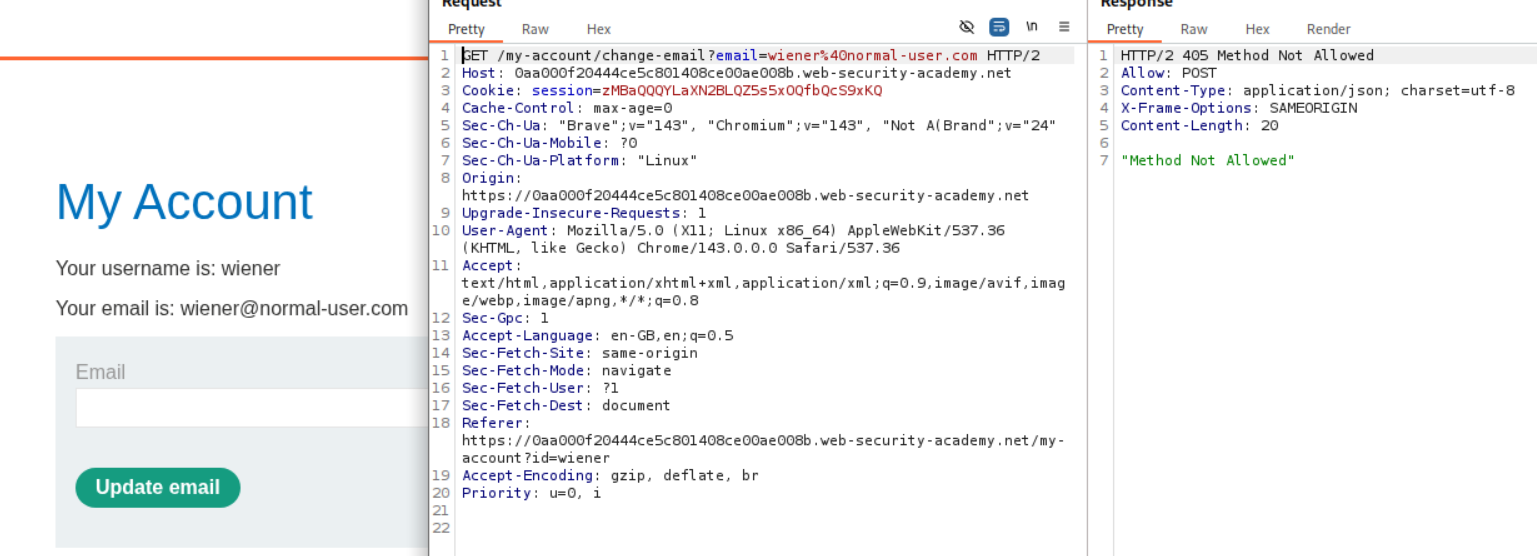Select the Response Pretty tab

click(x=1125, y=29)
